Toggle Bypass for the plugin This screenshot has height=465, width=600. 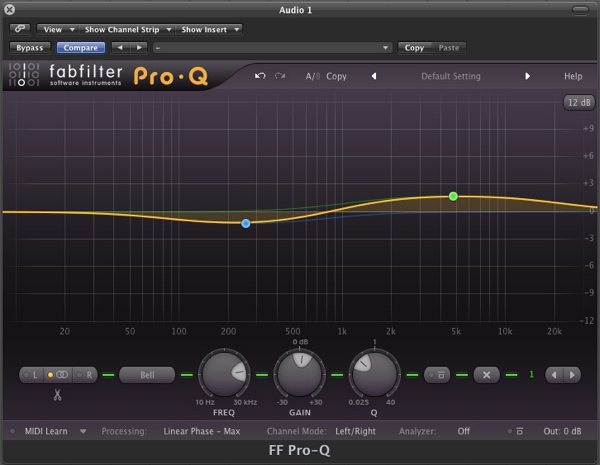tap(30, 47)
